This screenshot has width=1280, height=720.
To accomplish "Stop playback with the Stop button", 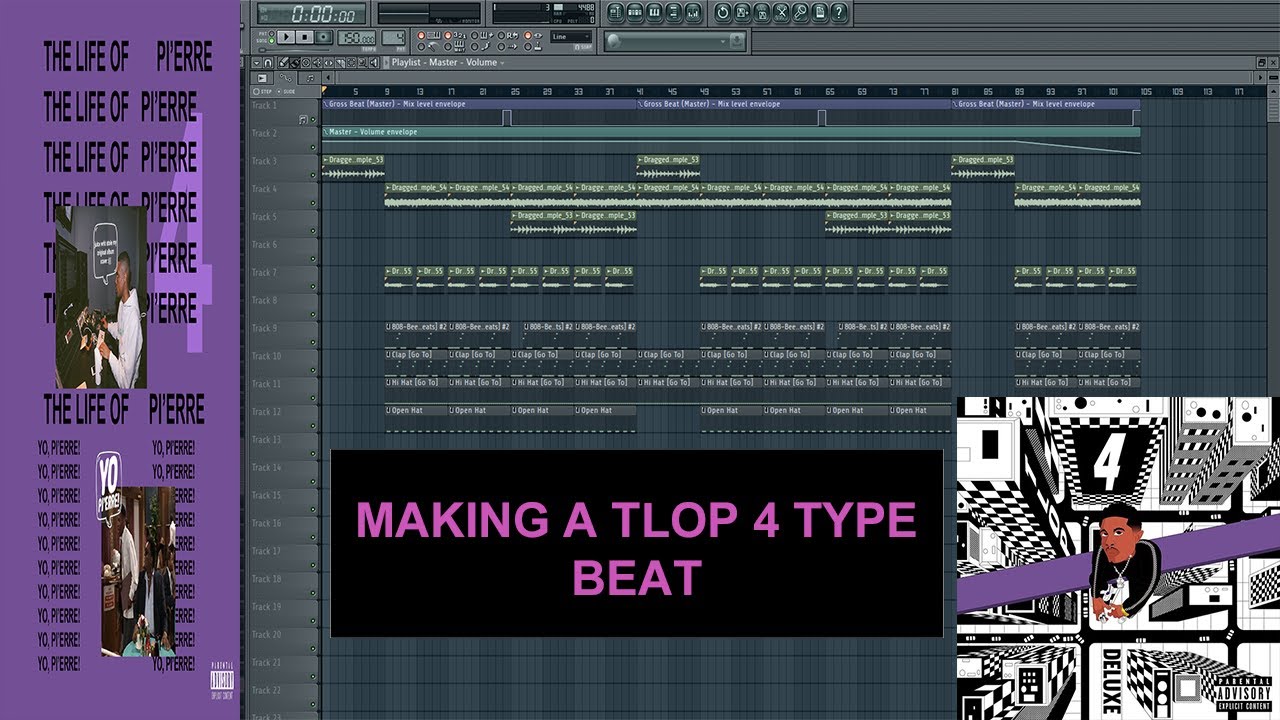I will tap(305, 37).
